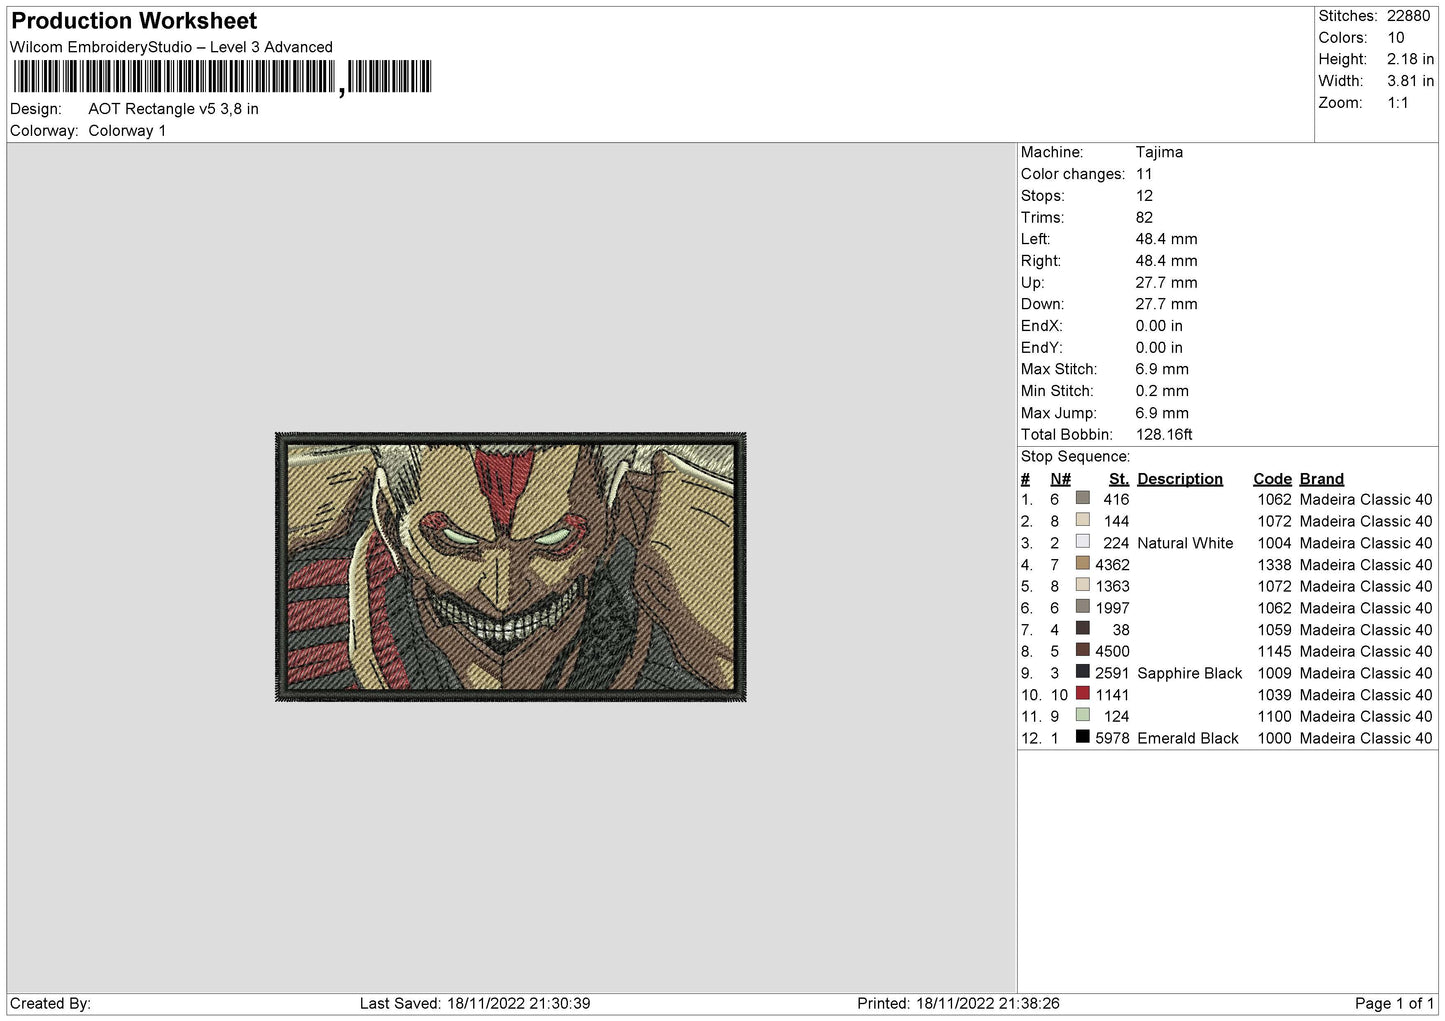This screenshot has height=1021, width=1445.
Task: Click the Max Stitch value '6.9 mm'
Action: point(1162,369)
